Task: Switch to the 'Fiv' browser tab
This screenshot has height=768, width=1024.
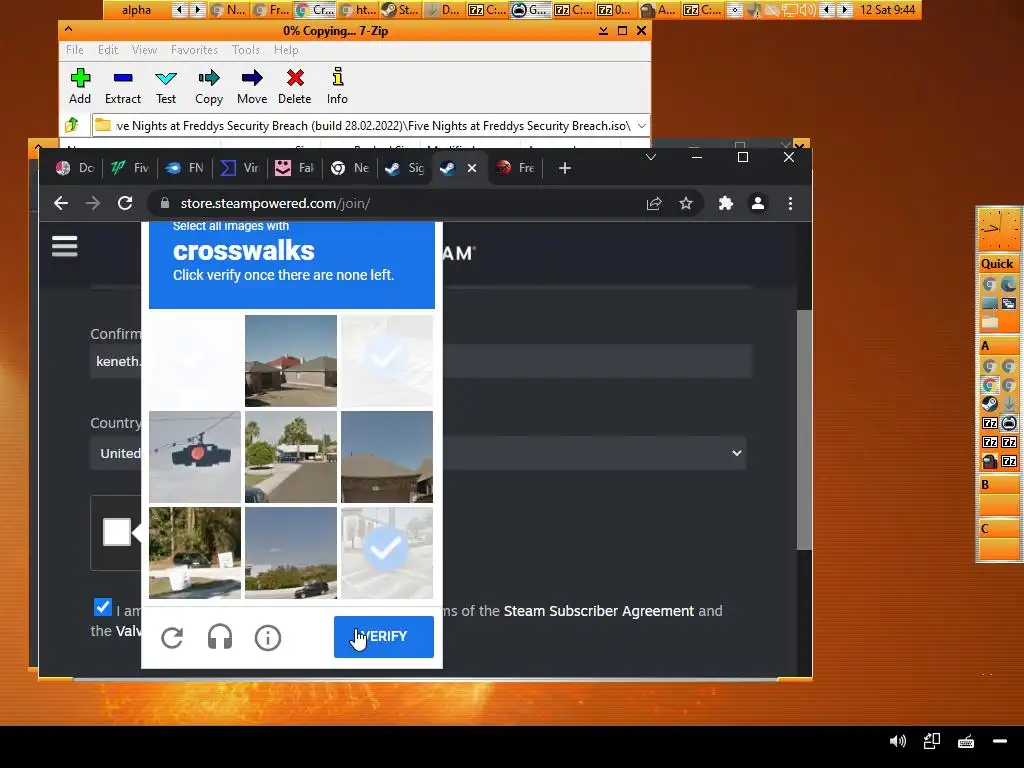Action: point(129,168)
